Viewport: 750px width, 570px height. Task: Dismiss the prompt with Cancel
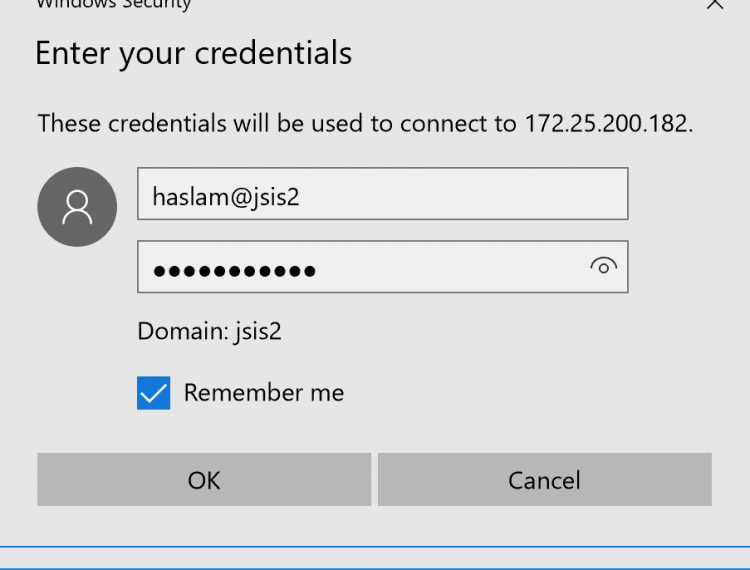(545, 480)
